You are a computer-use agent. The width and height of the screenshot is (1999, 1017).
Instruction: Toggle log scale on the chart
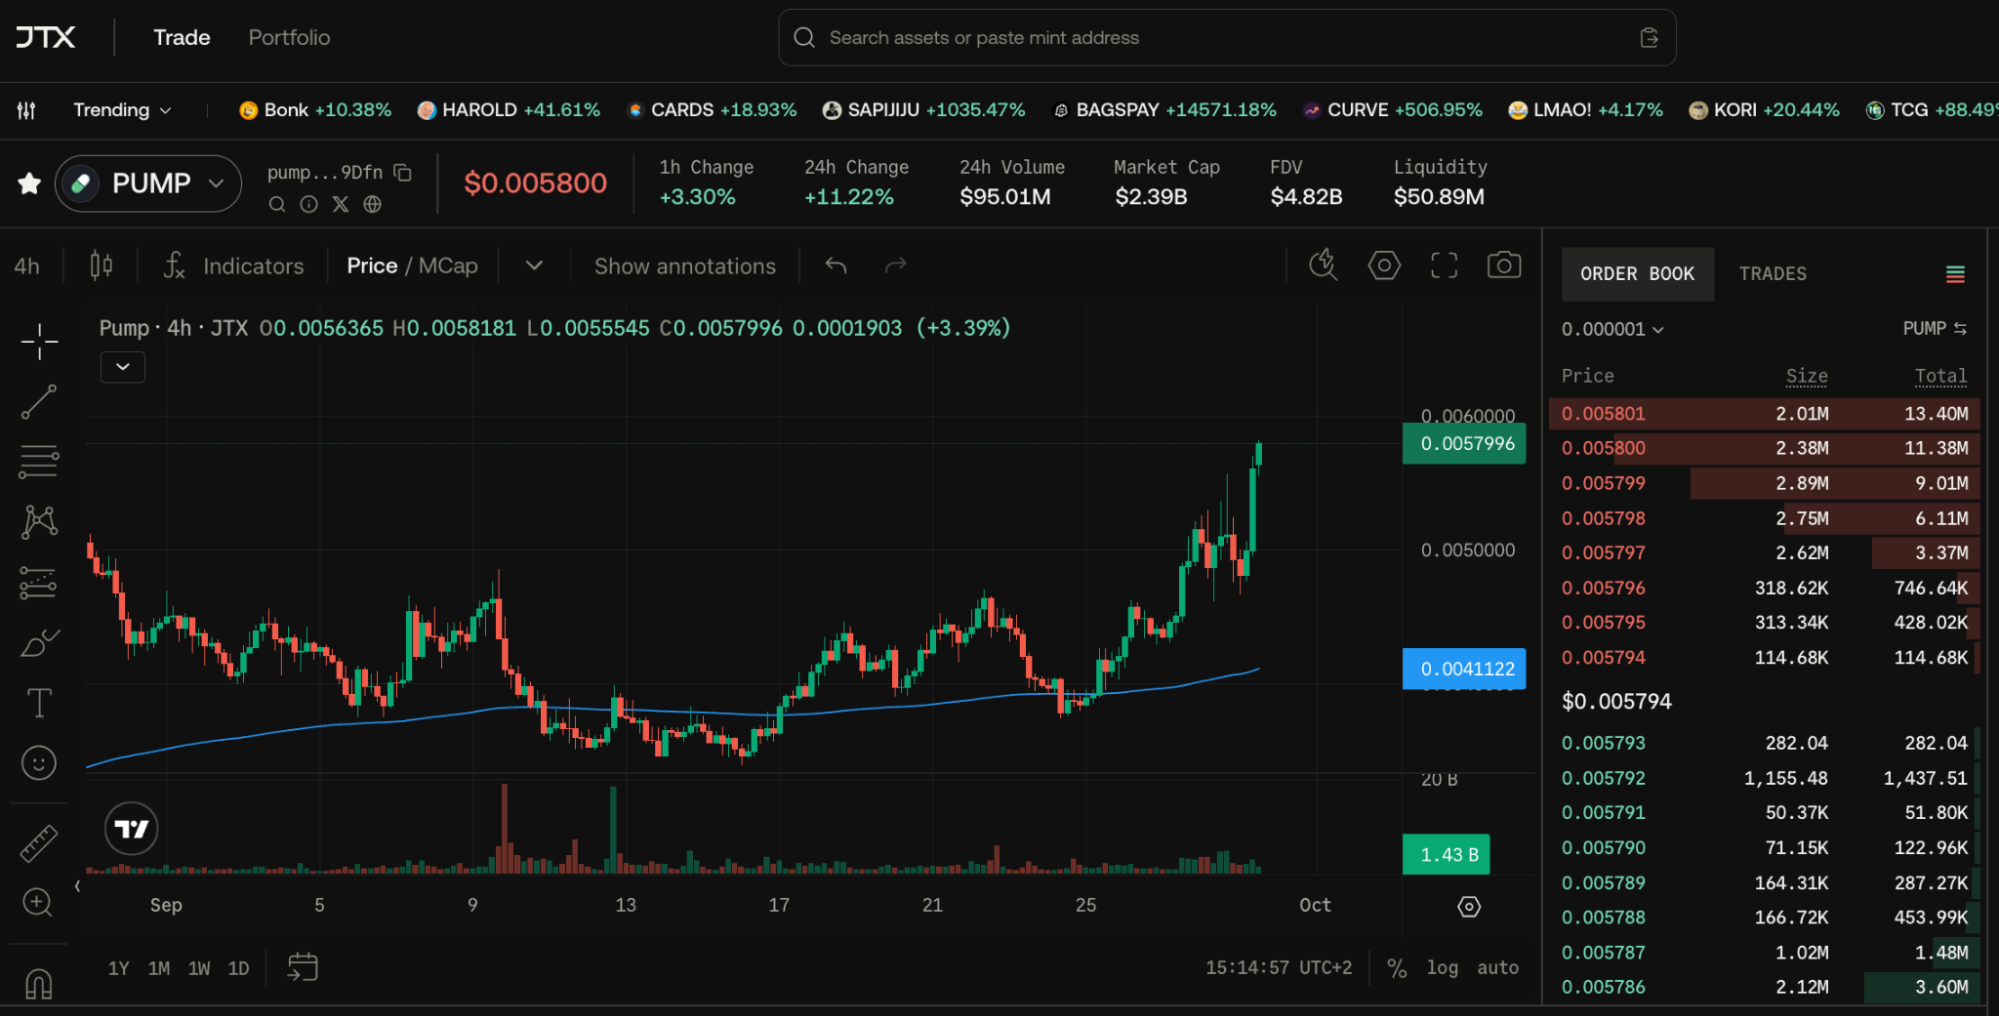1442,968
